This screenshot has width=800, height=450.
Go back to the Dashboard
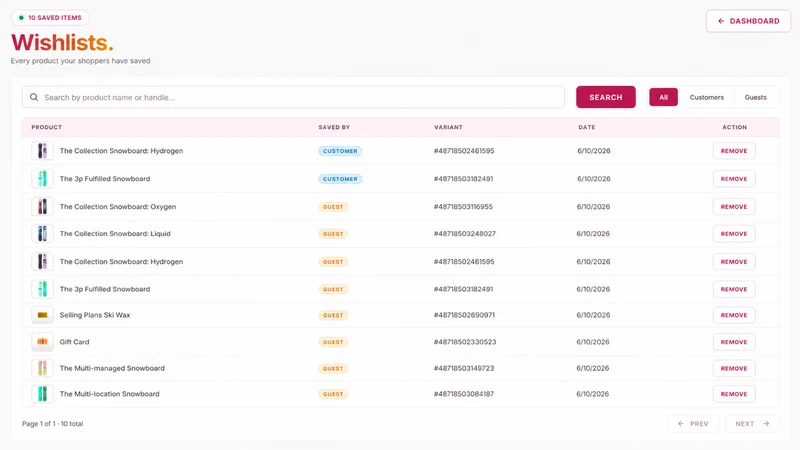[748, 21]
